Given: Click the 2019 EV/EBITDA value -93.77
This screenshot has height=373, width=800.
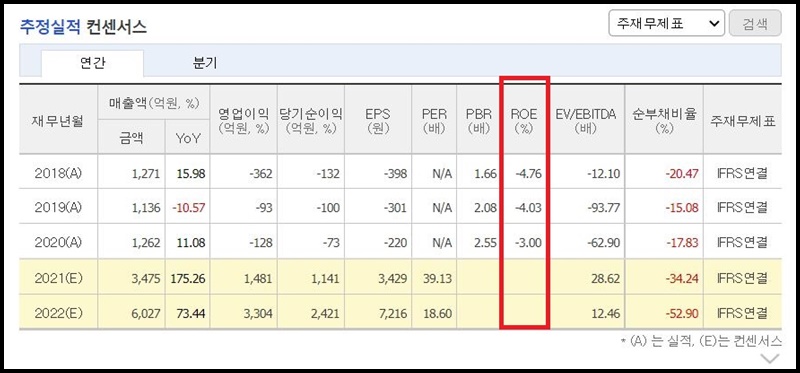Looking at the screenshot, I should pos(604,208).
